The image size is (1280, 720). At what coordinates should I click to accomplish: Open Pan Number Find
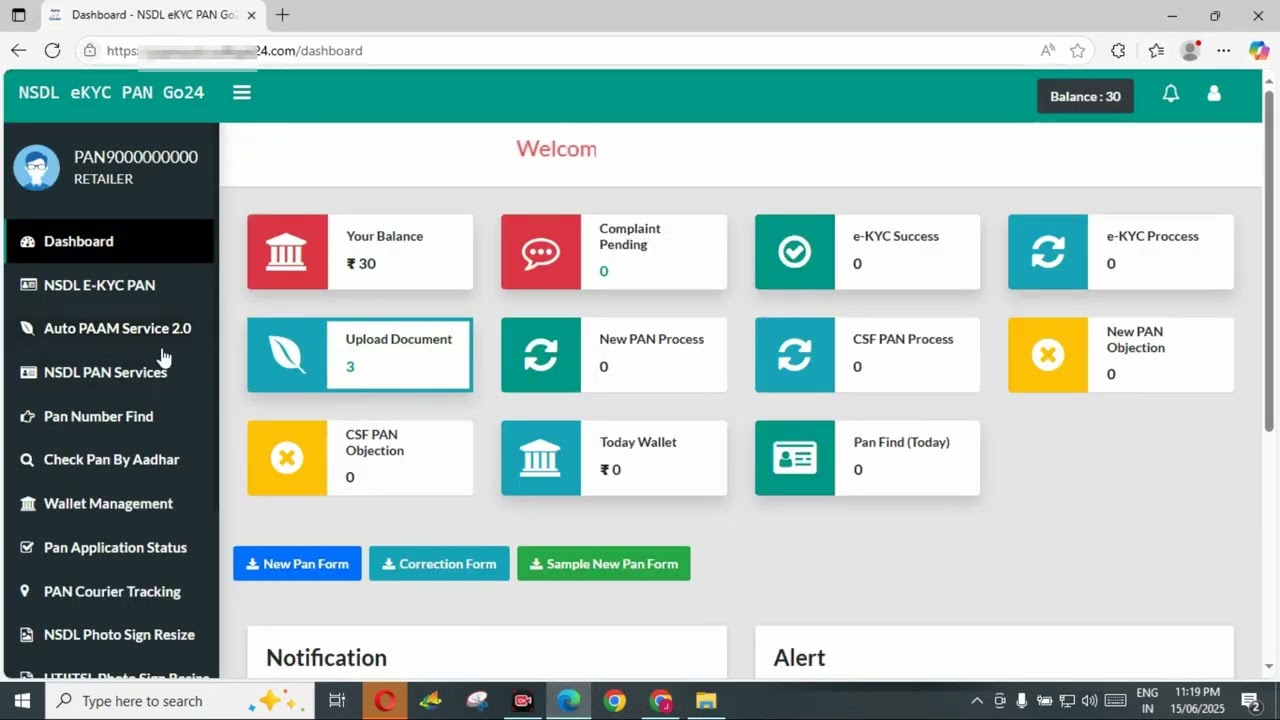pos(109,416)
